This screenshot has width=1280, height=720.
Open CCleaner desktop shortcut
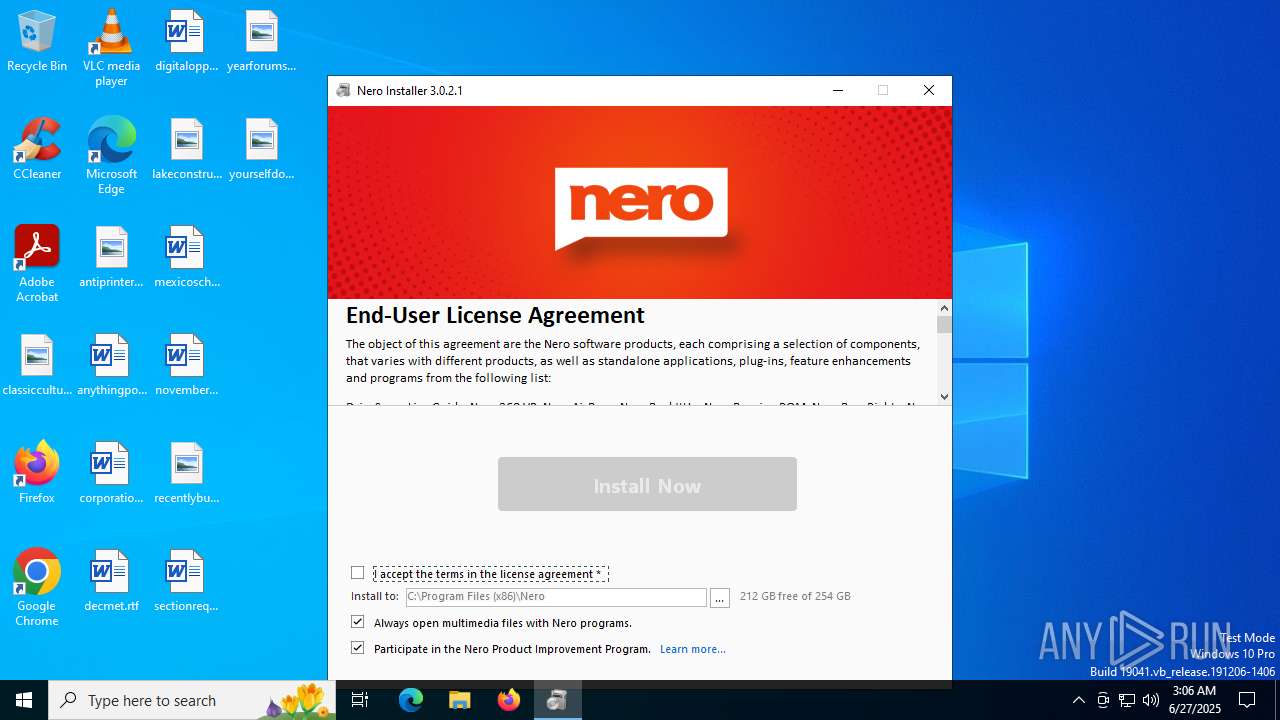click(37, 150)
